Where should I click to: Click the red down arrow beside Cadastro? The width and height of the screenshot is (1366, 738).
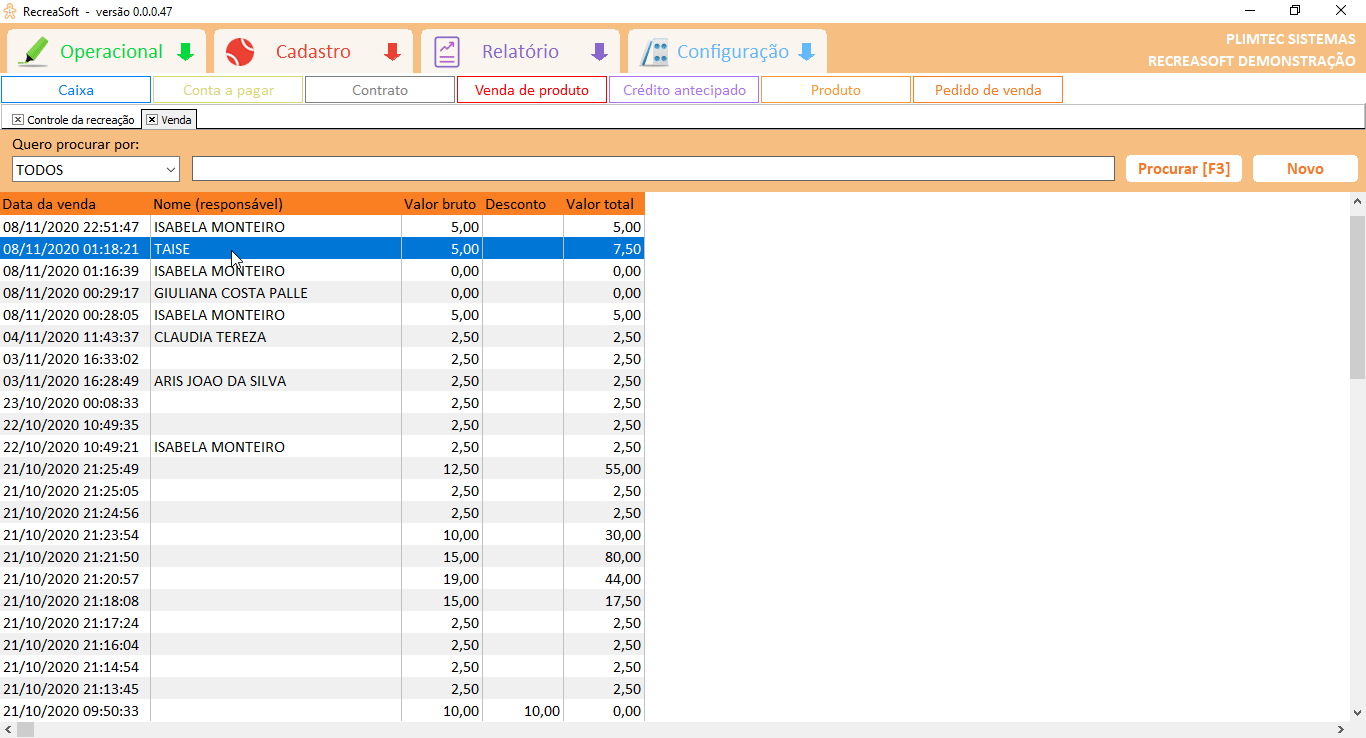click(393, 52)
